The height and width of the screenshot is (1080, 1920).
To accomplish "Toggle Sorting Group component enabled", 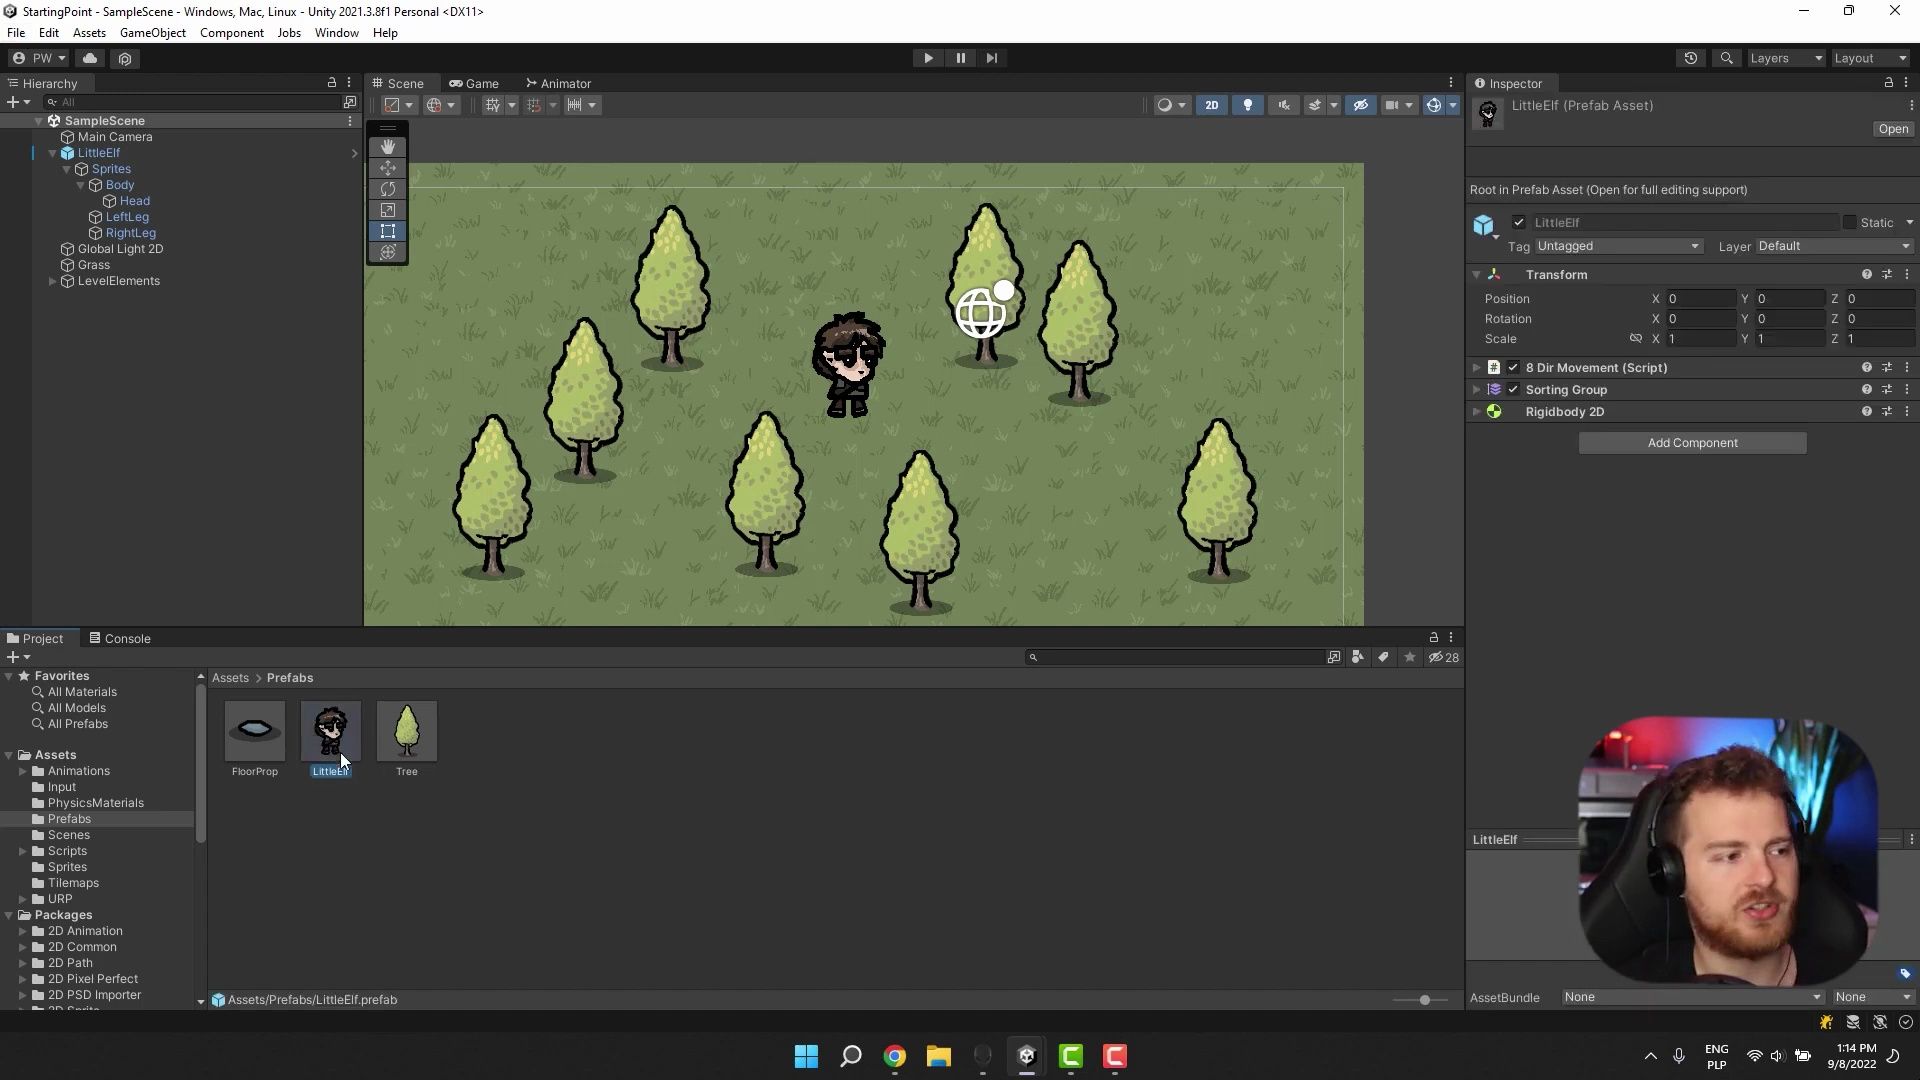I will 1514,389.
